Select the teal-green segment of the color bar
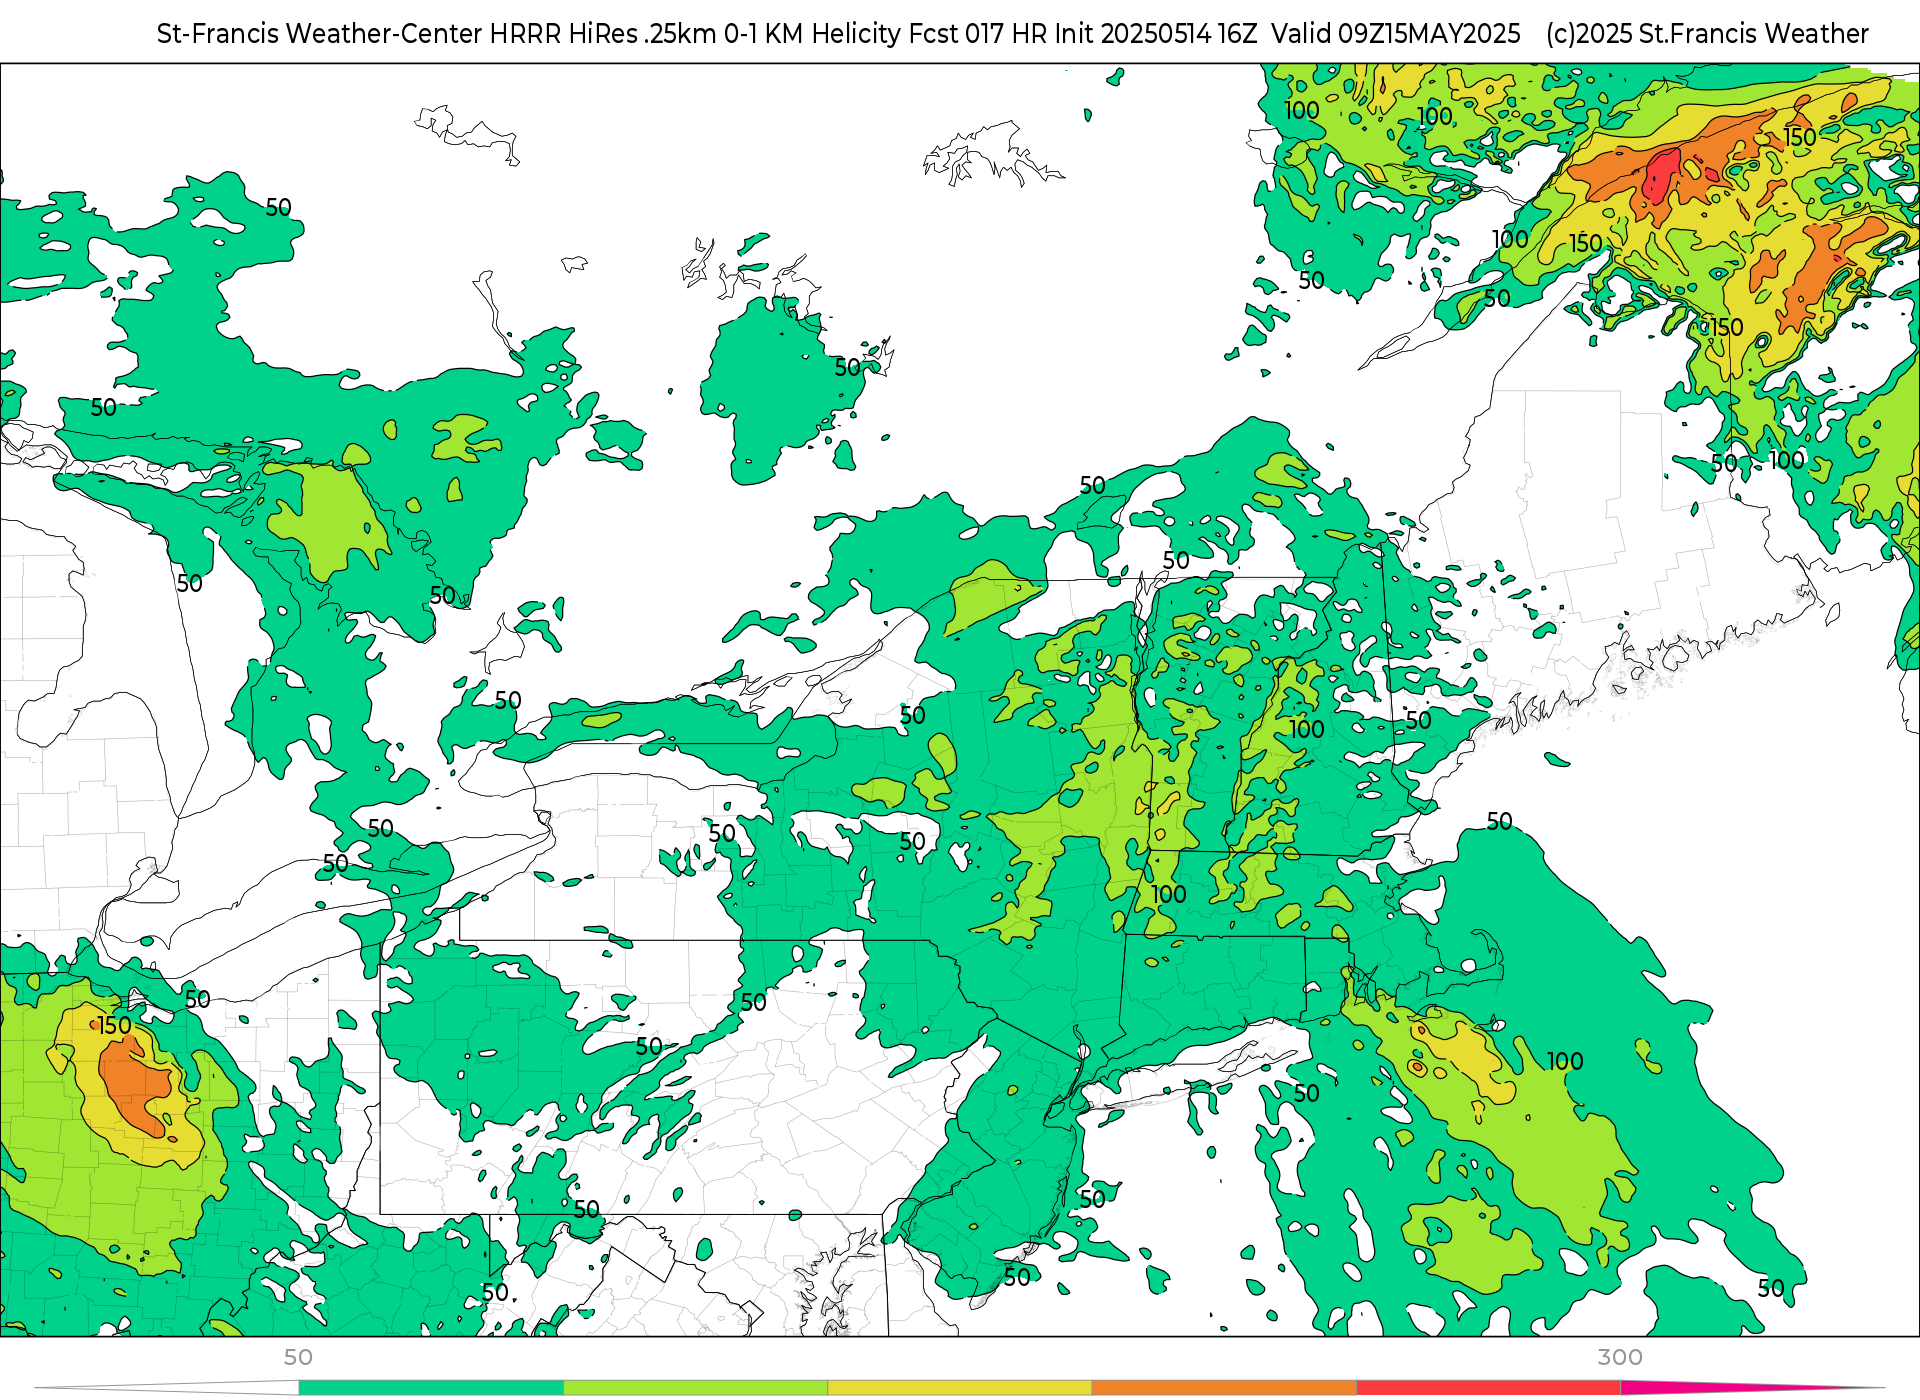 click(431, 1388)
